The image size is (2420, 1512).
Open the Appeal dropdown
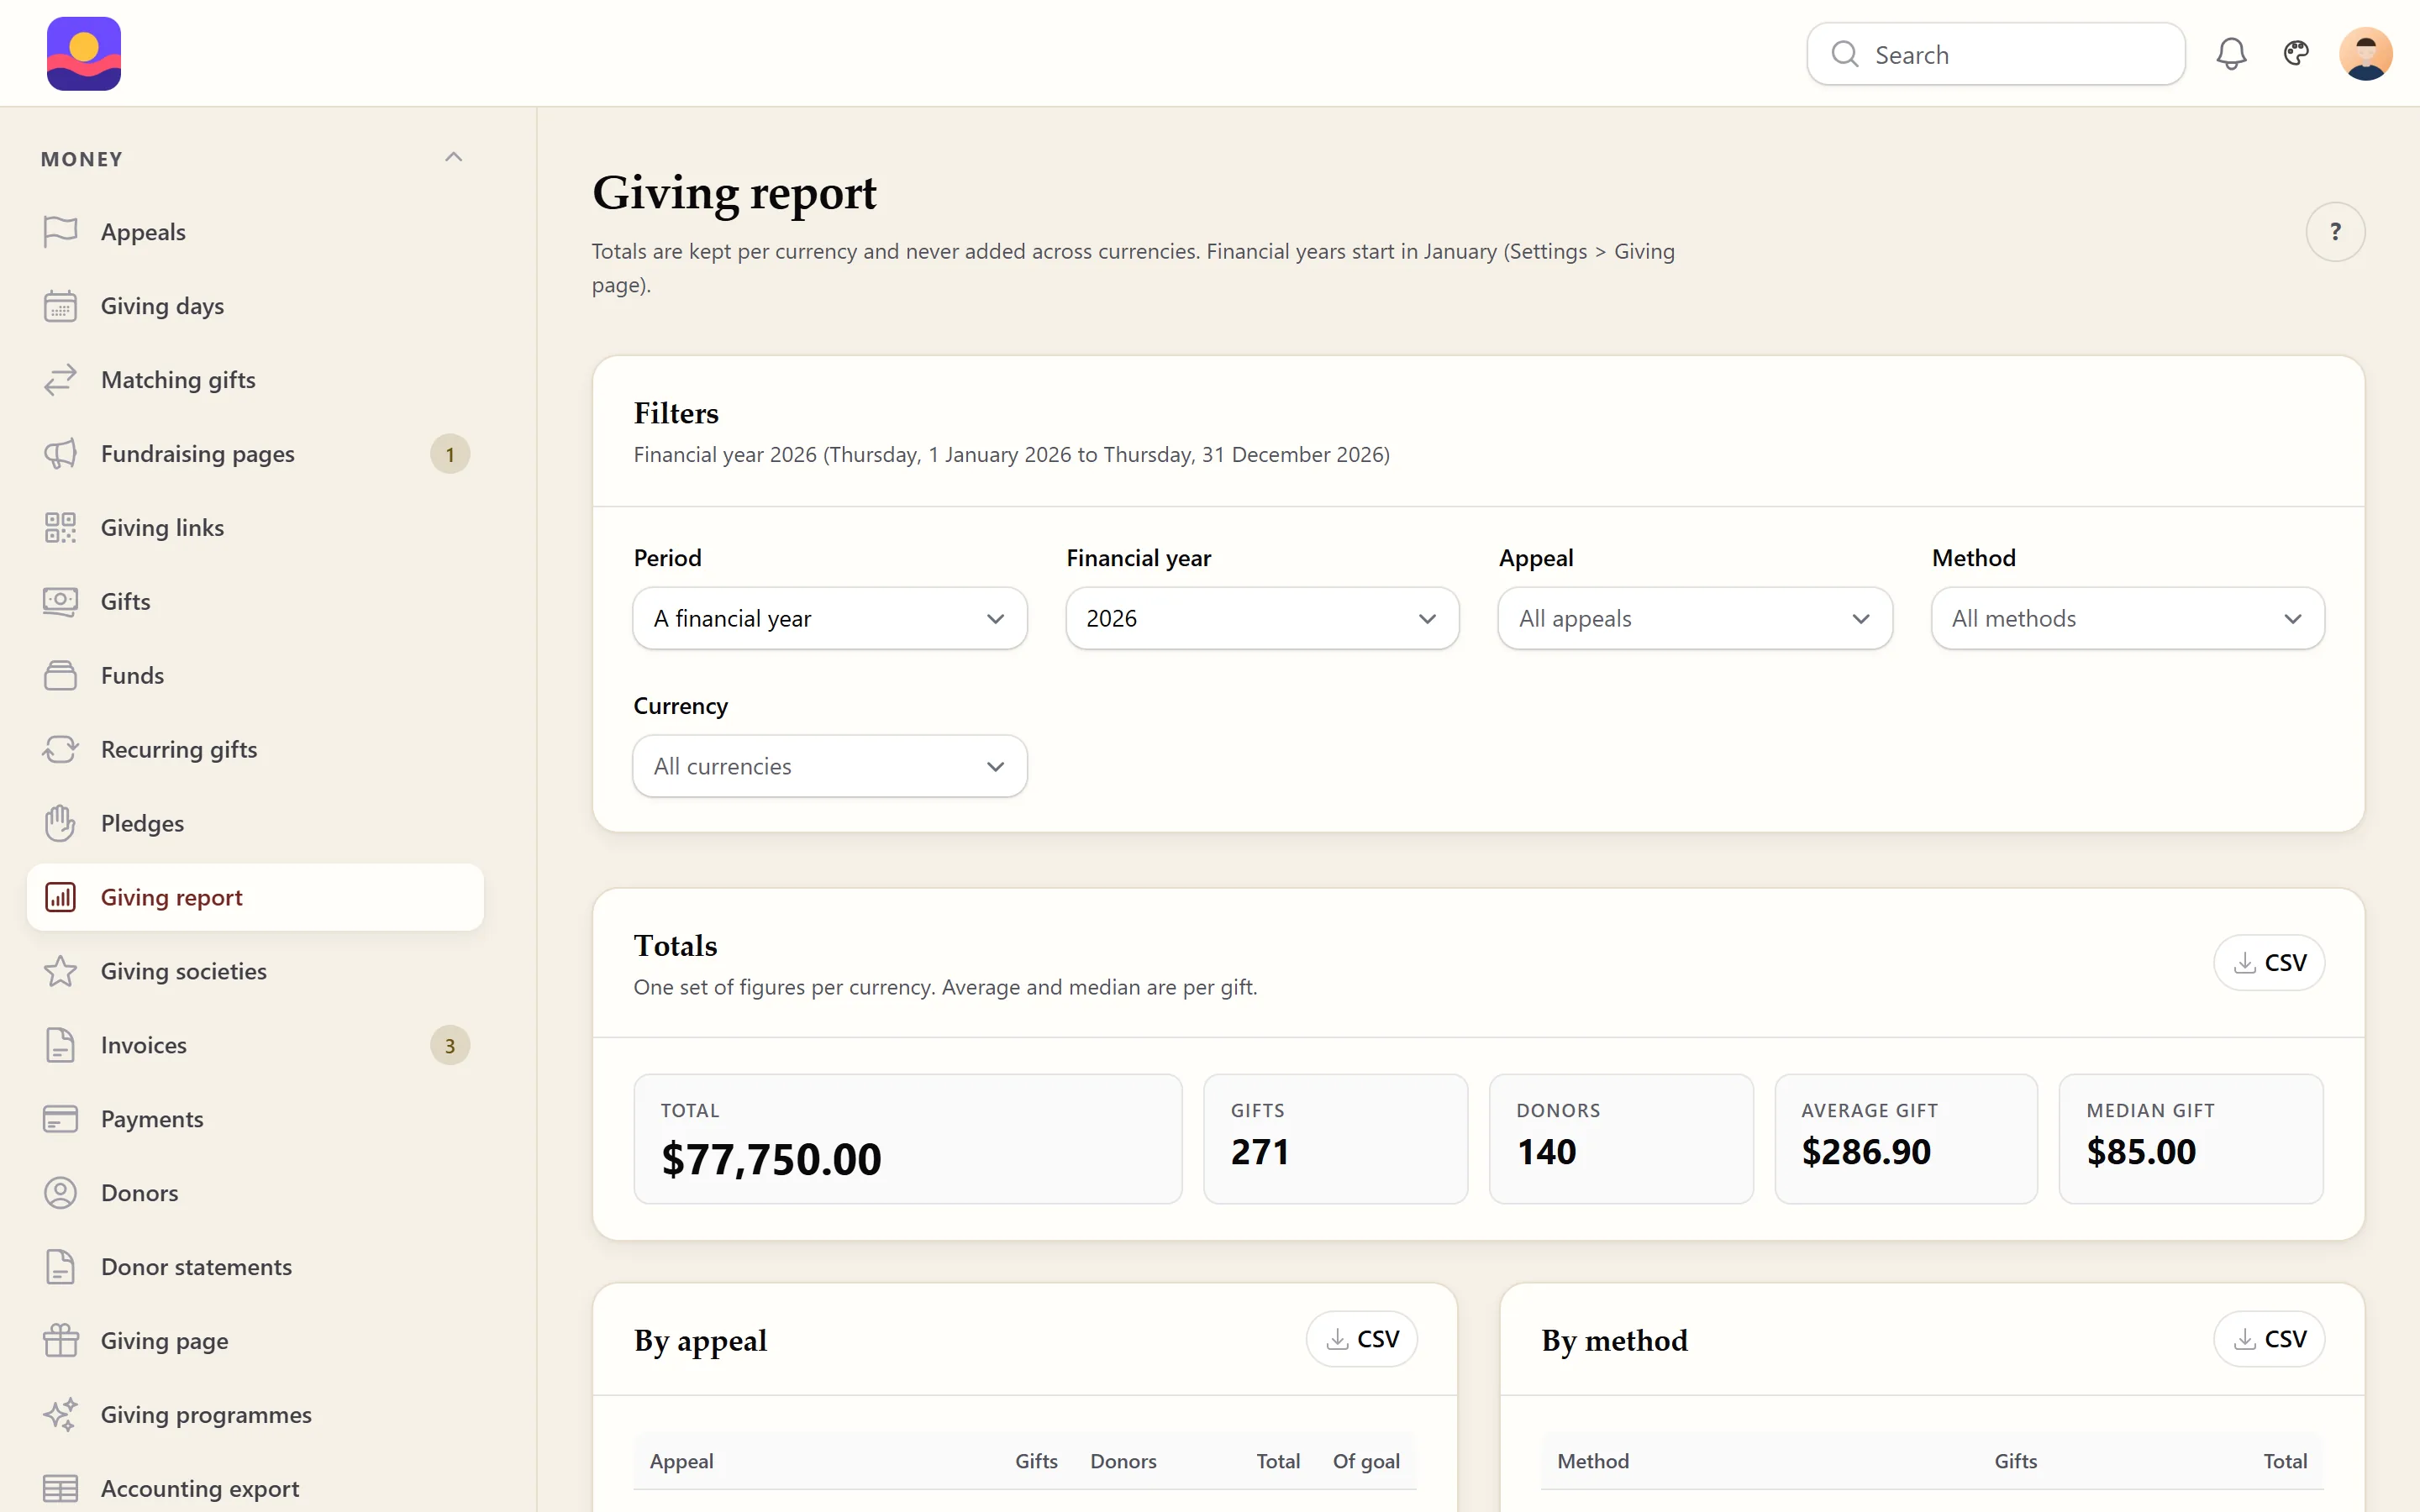point(1695,618)
